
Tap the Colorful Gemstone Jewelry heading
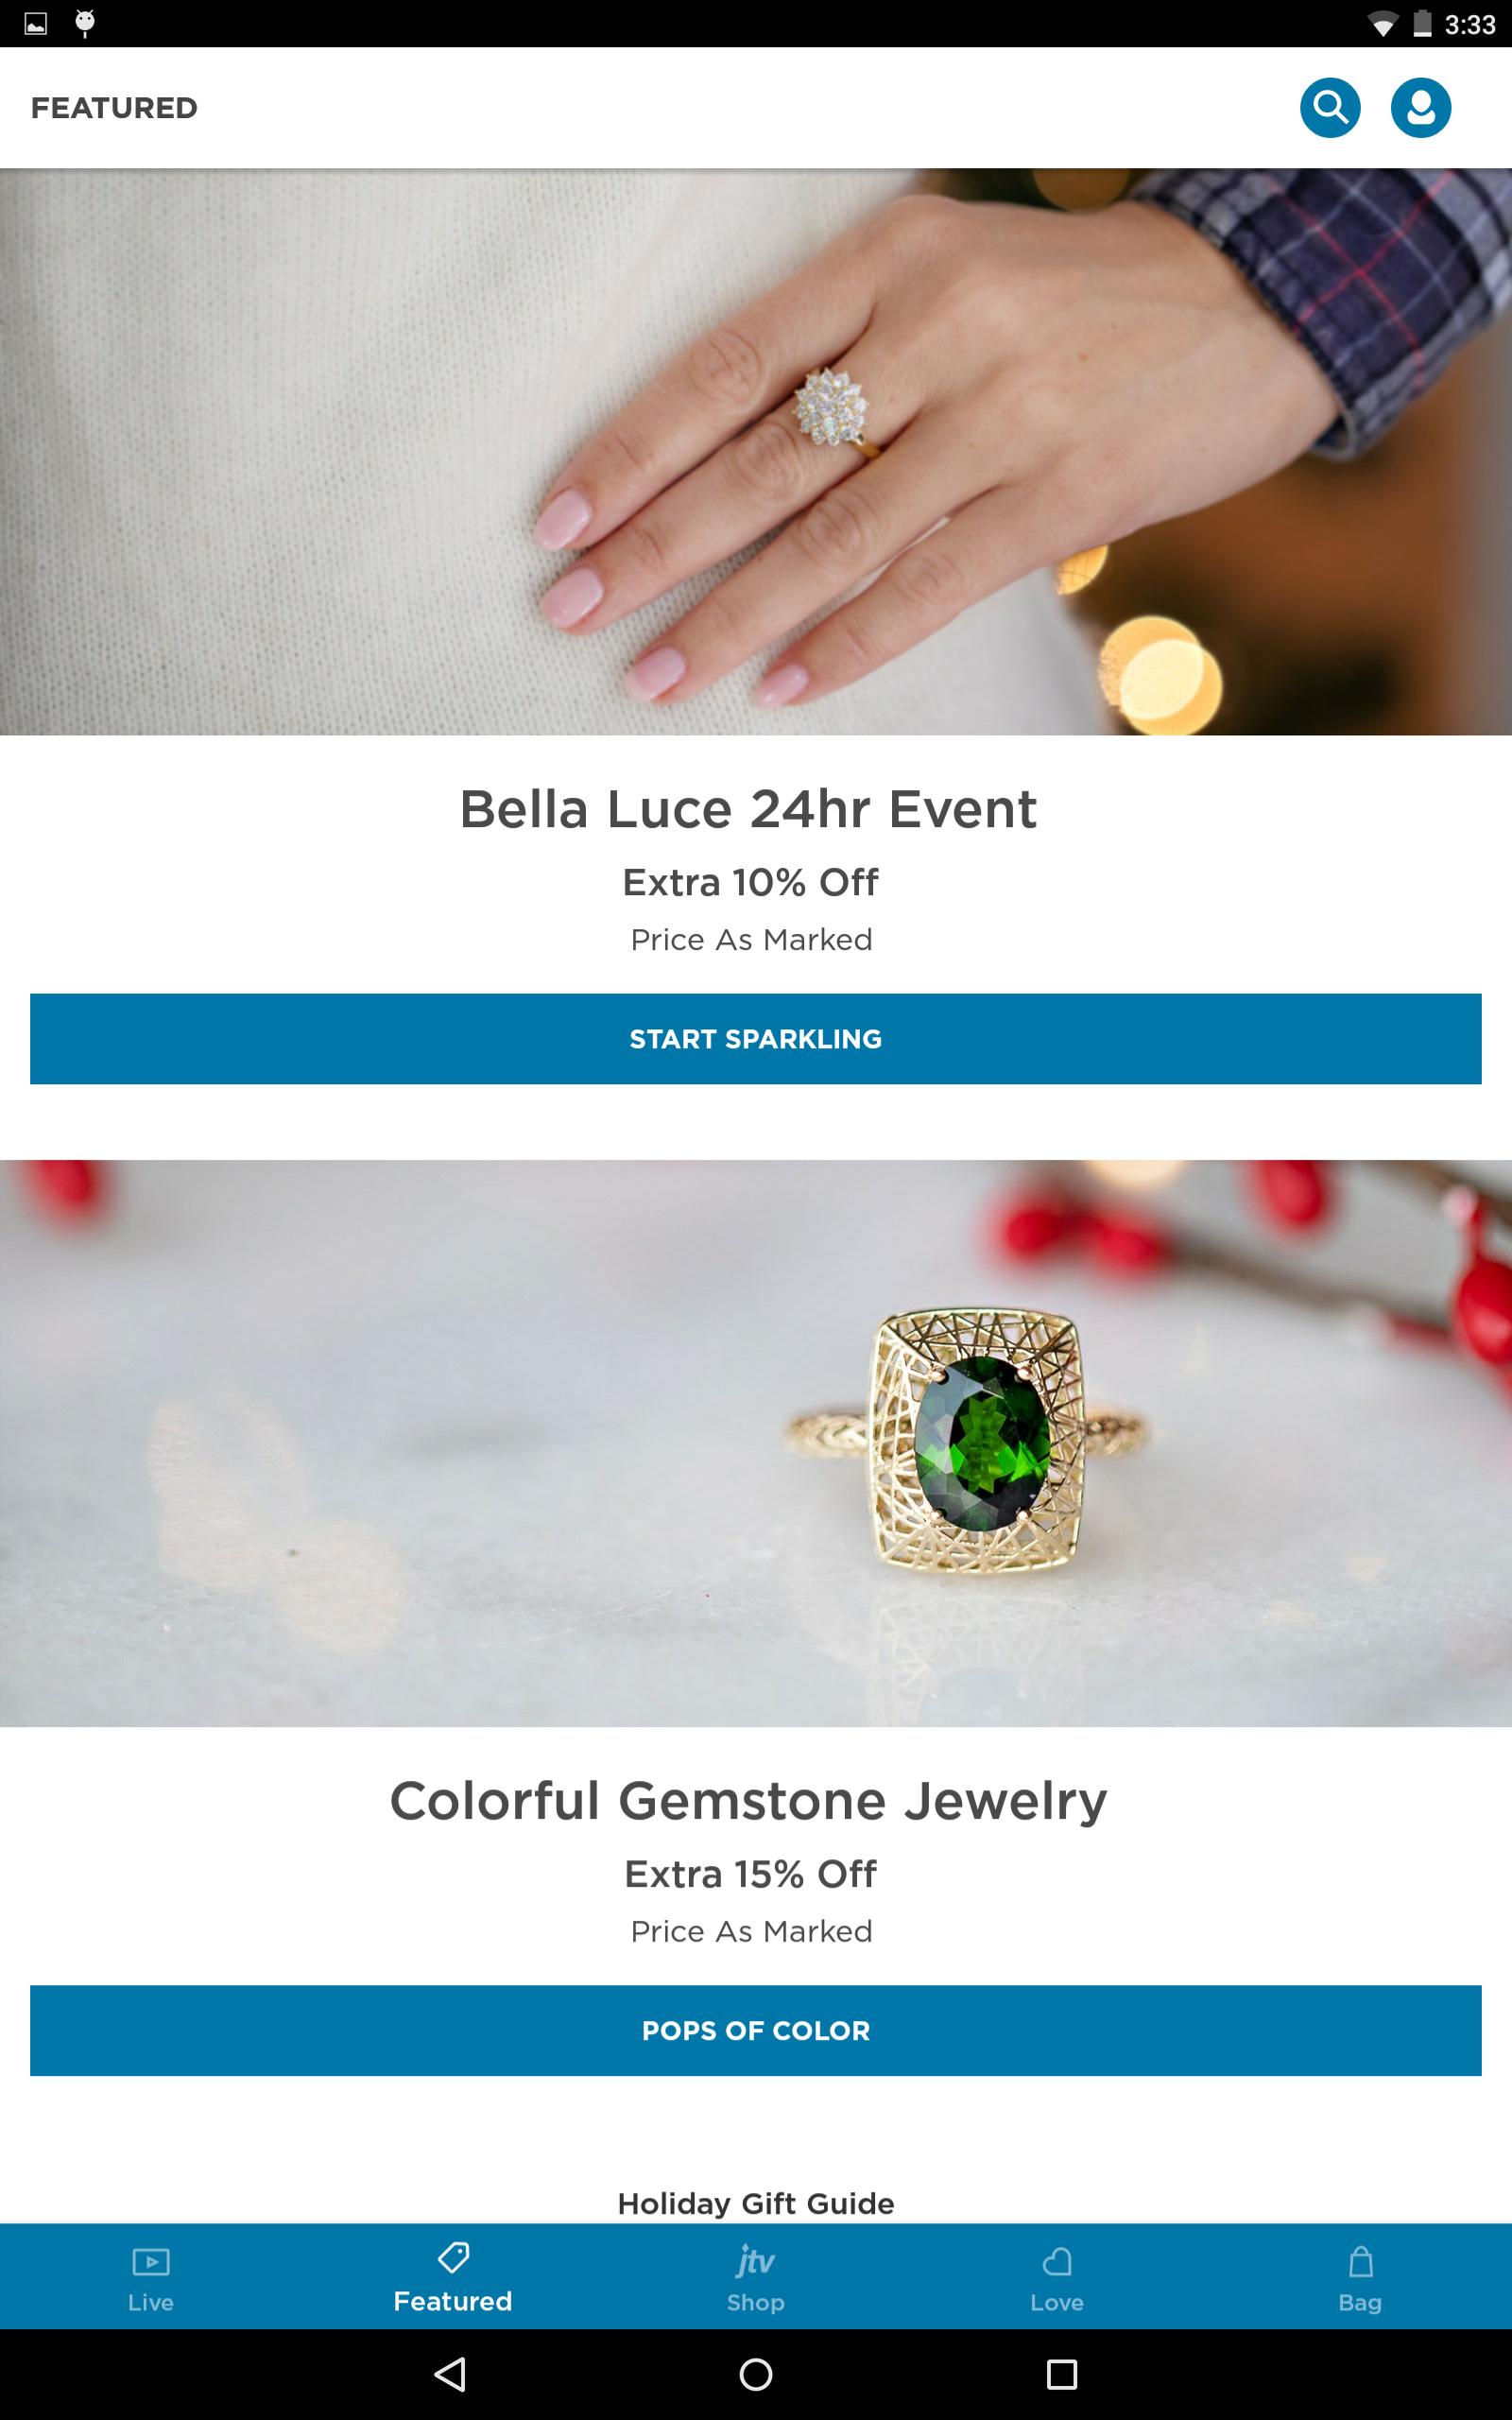748,1801
